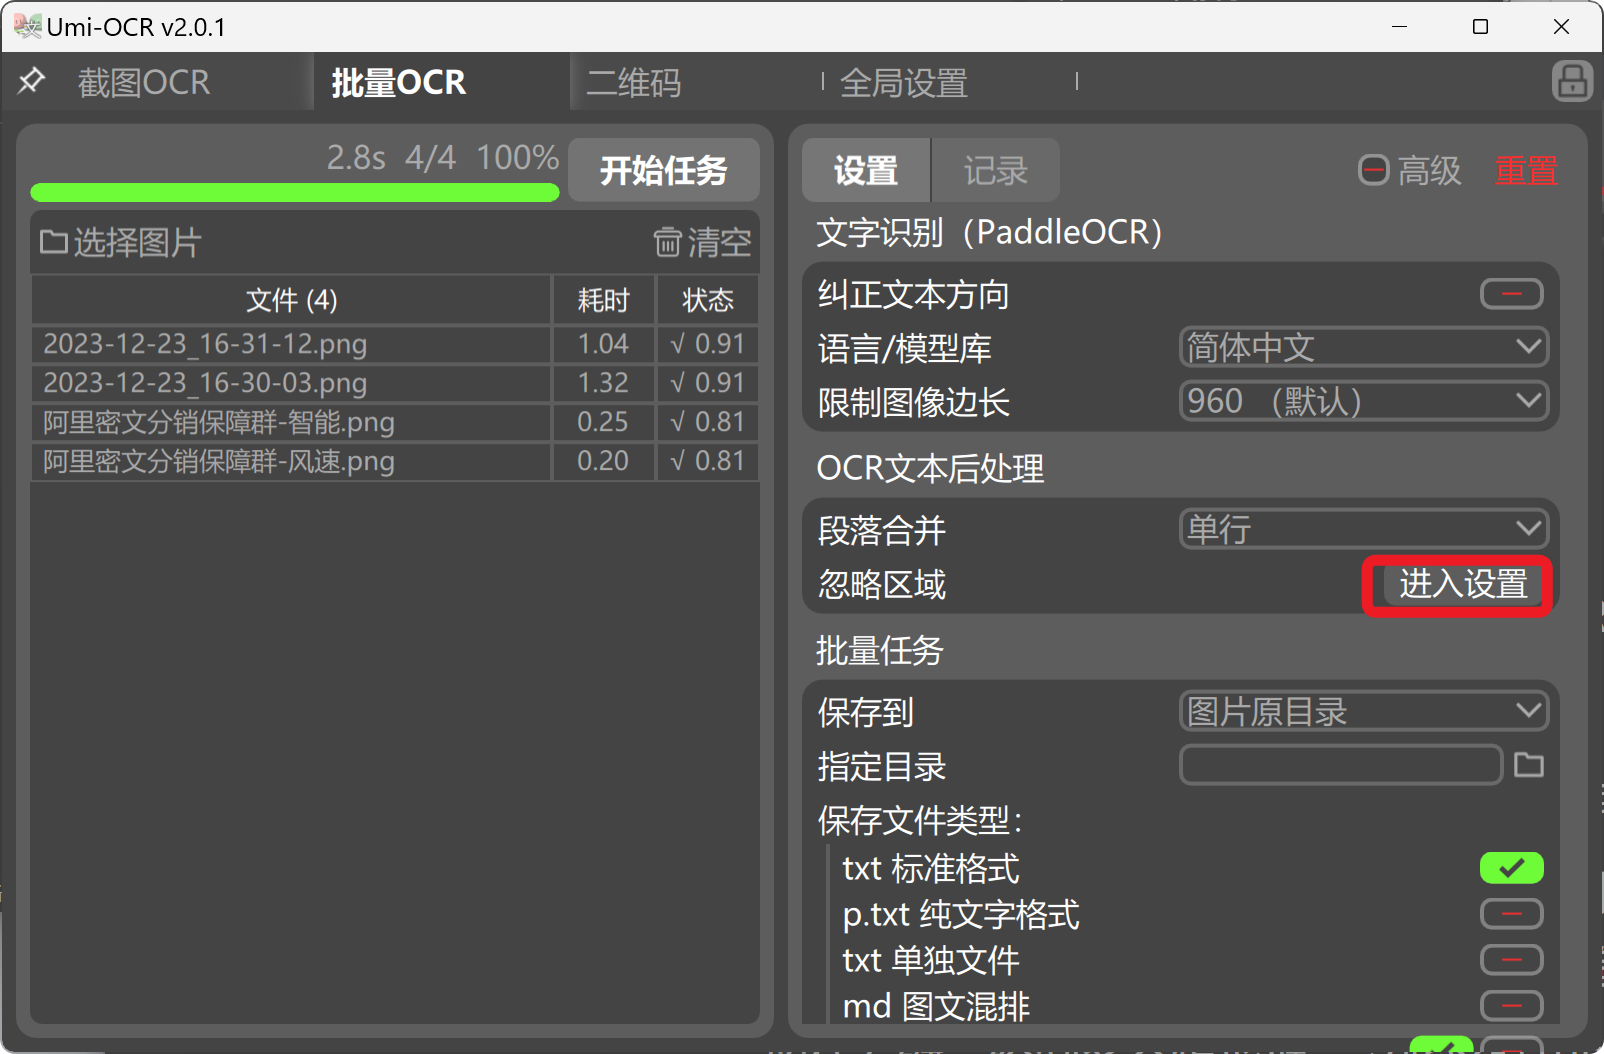
Task: Click the folder icon beside 指定目录 field
Action: point(1529,765)
